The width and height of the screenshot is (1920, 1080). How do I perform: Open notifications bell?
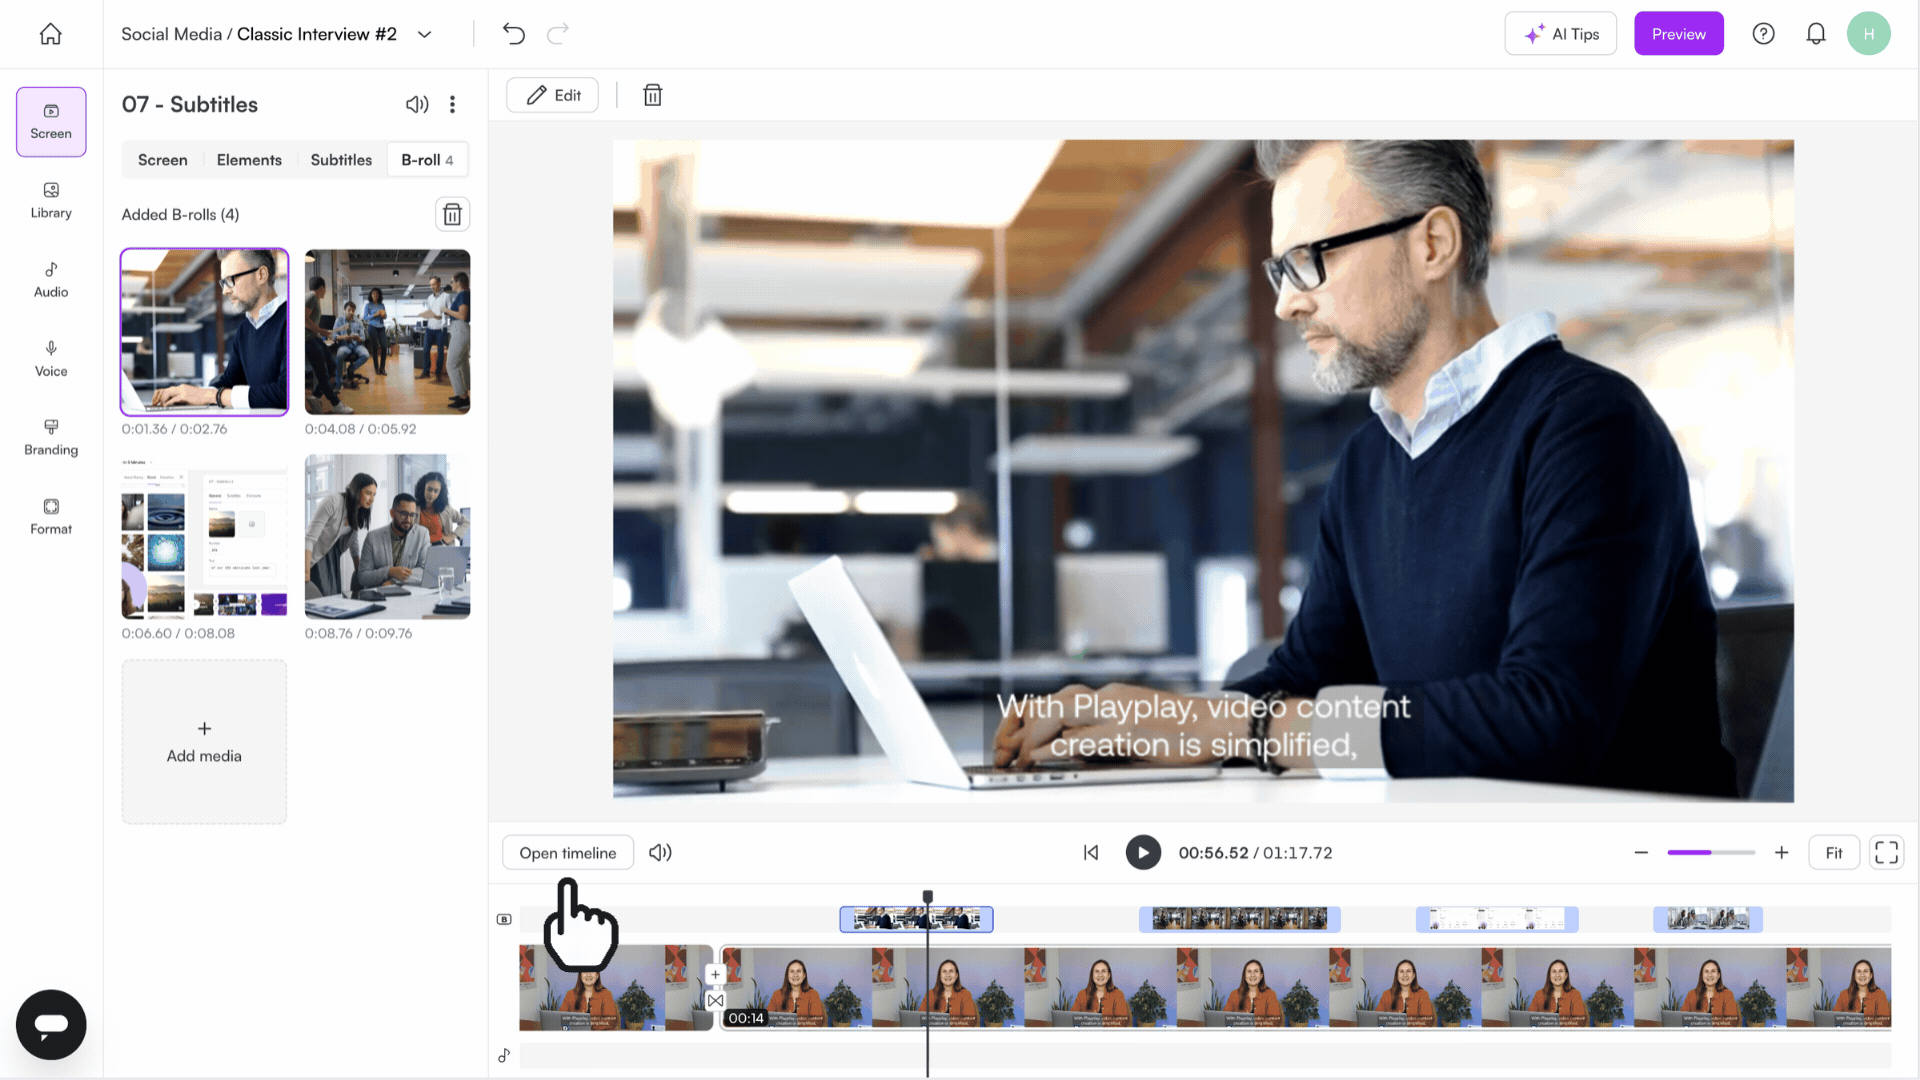pos(1816,34)
